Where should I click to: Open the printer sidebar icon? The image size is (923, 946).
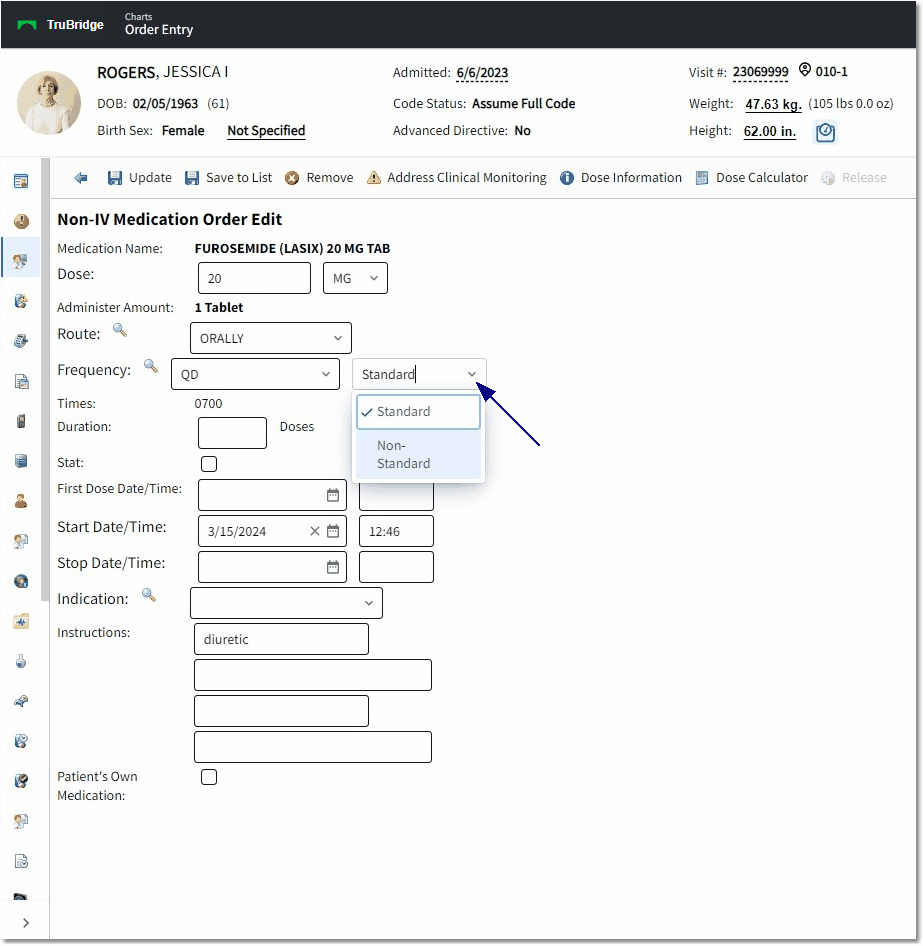click(x=21, y=341)
